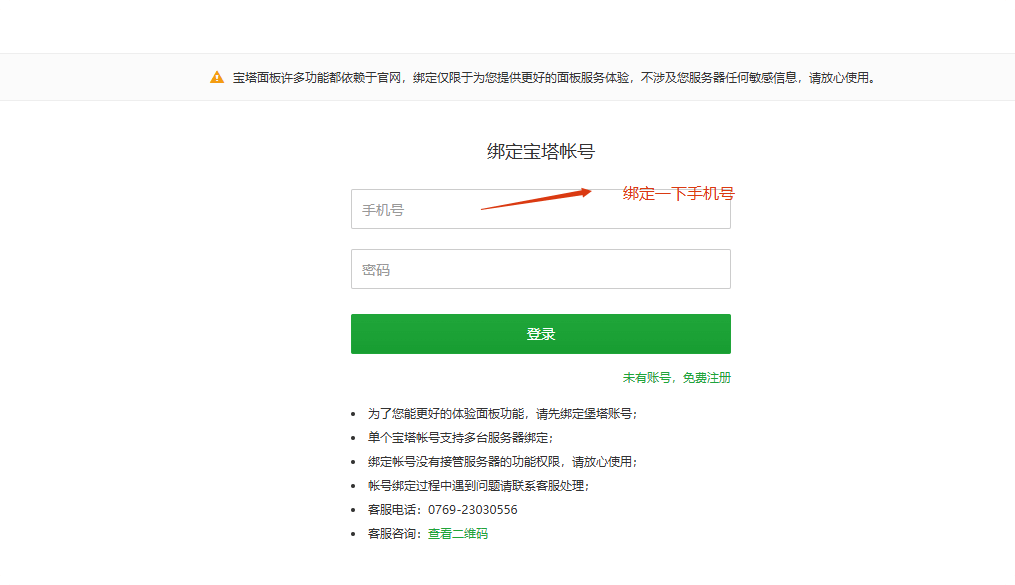Click the orange warning triangle icon
The height and width of the screenshot is (585, 1015).
point(217,78)
